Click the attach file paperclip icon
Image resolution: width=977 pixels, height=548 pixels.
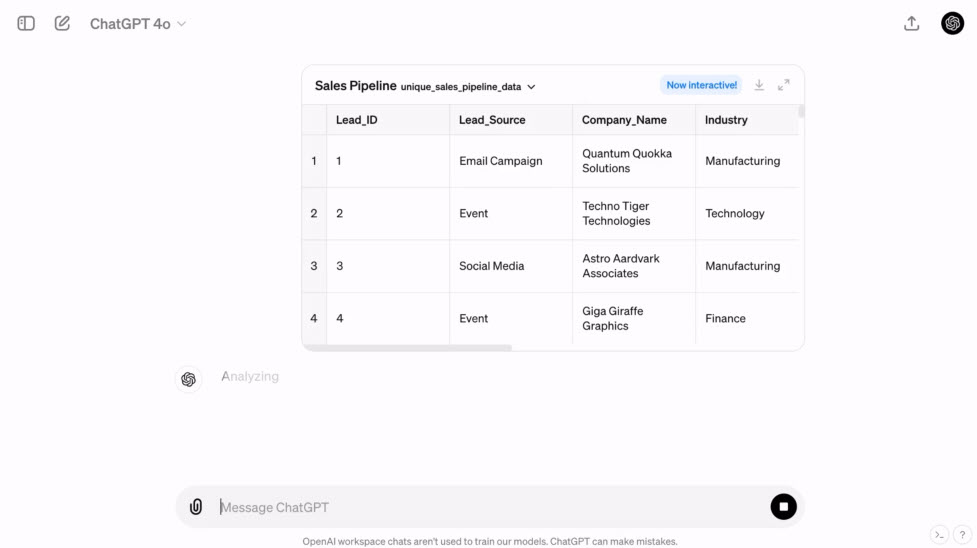(x=196, y=507)
